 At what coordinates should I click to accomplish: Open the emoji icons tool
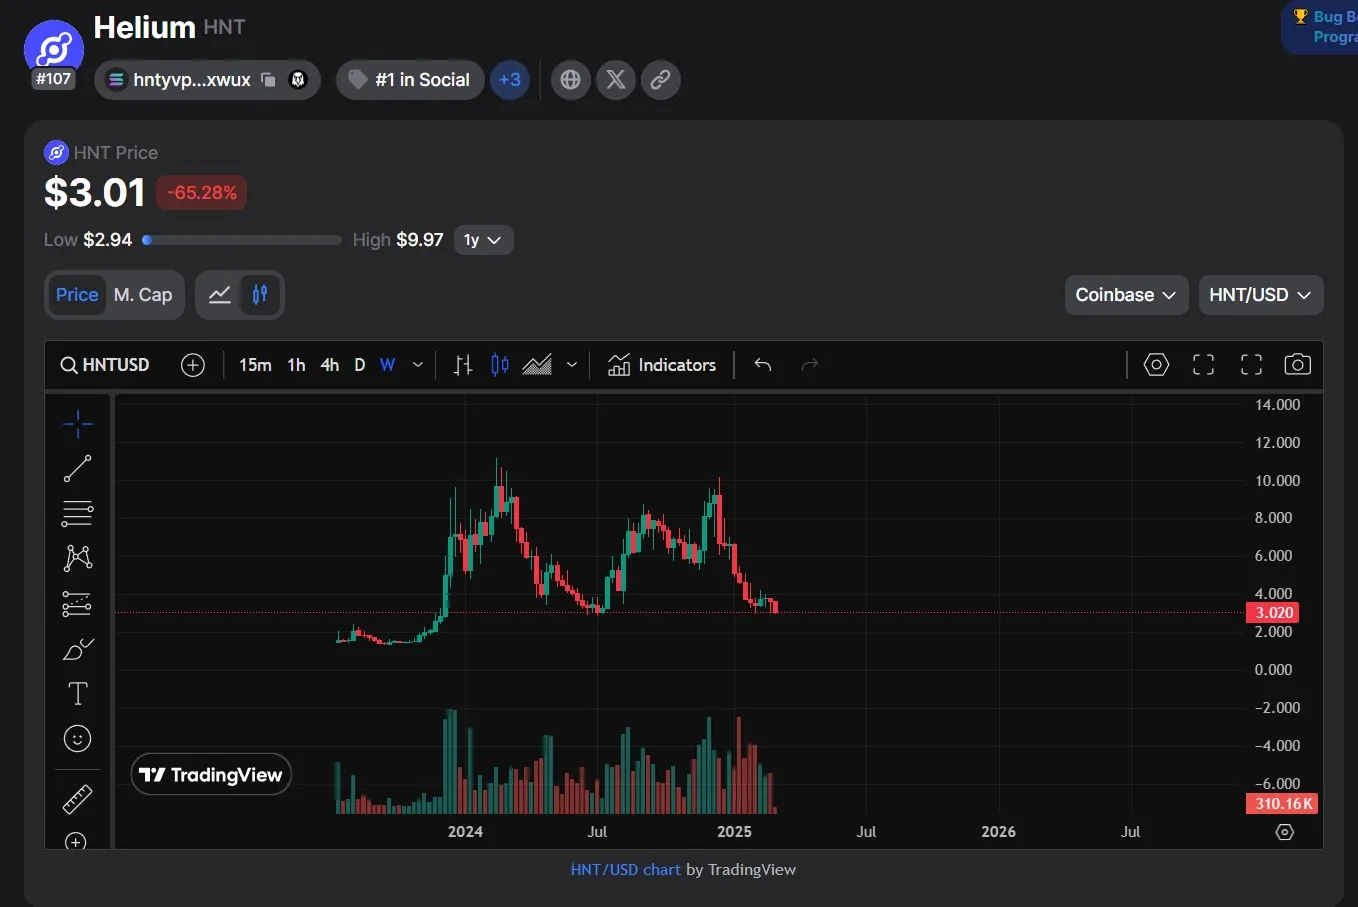pyautogui.click(x=77, y=739)
